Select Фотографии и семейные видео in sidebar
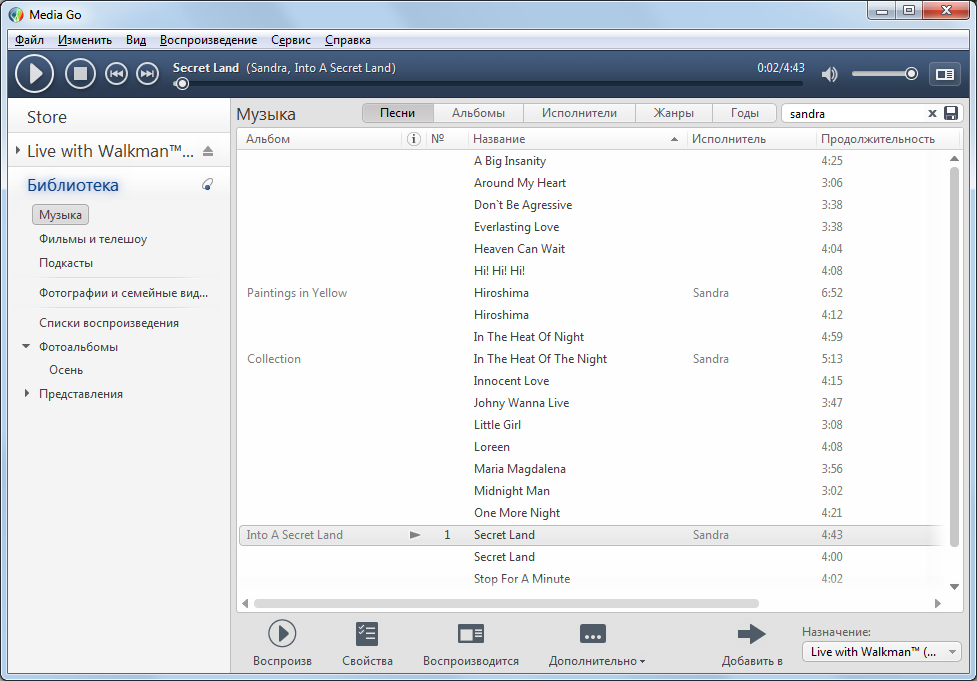This screenshot has height=681, width=977. point(123,293)
